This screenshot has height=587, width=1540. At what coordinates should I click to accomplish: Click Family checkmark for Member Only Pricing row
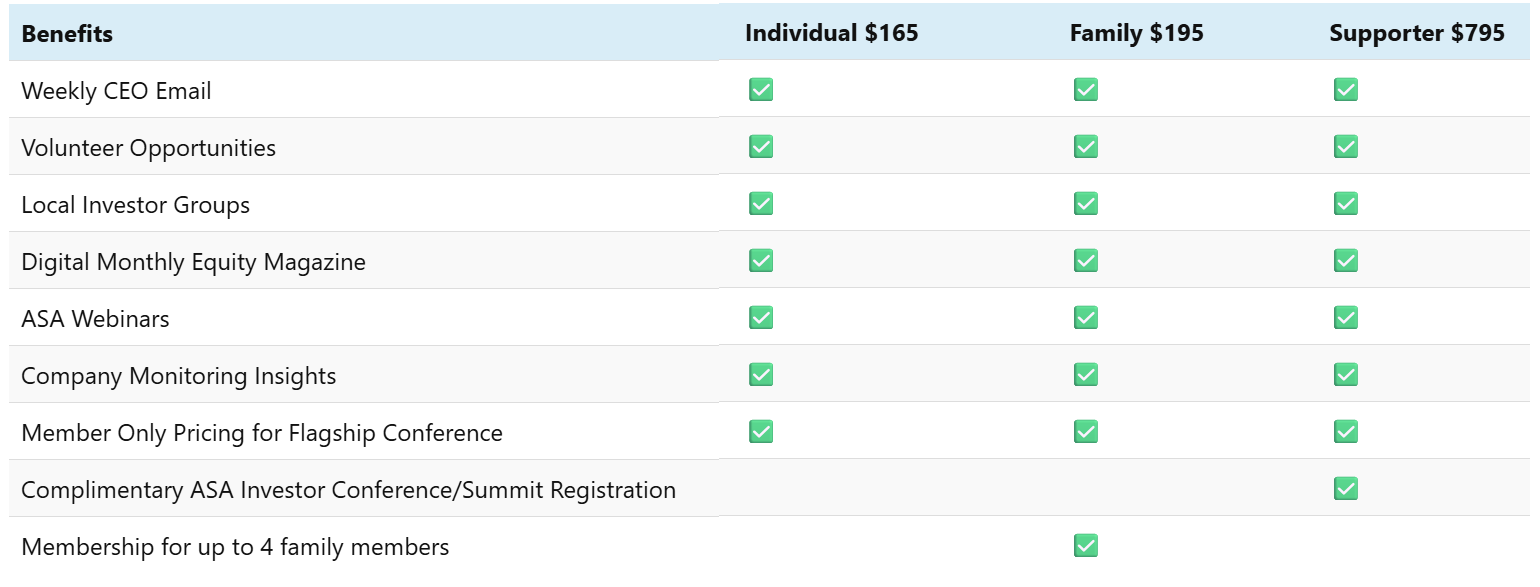[1086, 432]
